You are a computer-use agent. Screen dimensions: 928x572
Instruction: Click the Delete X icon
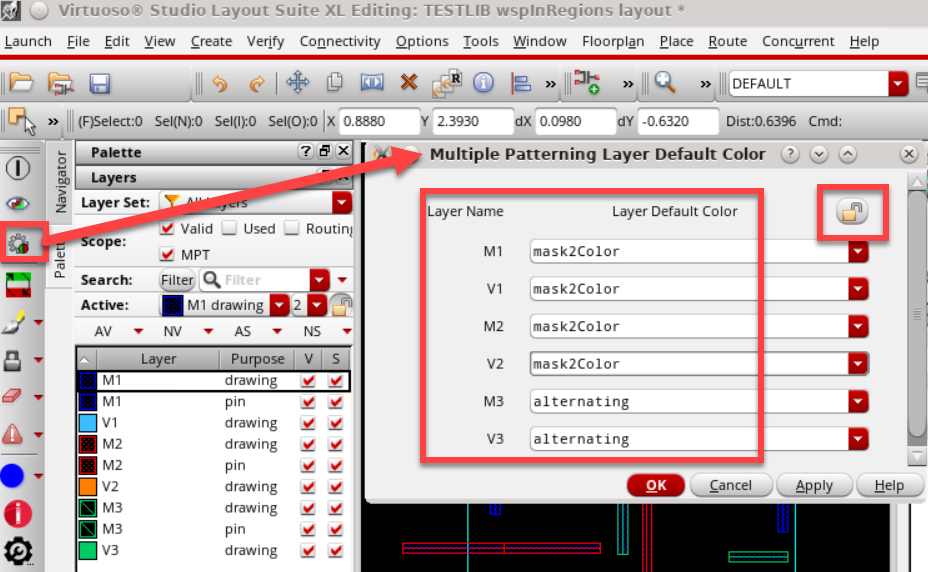click(408, 82)
